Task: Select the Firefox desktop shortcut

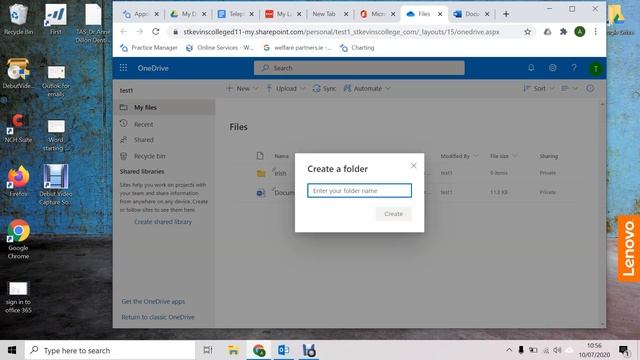Action: click(18, 181)
